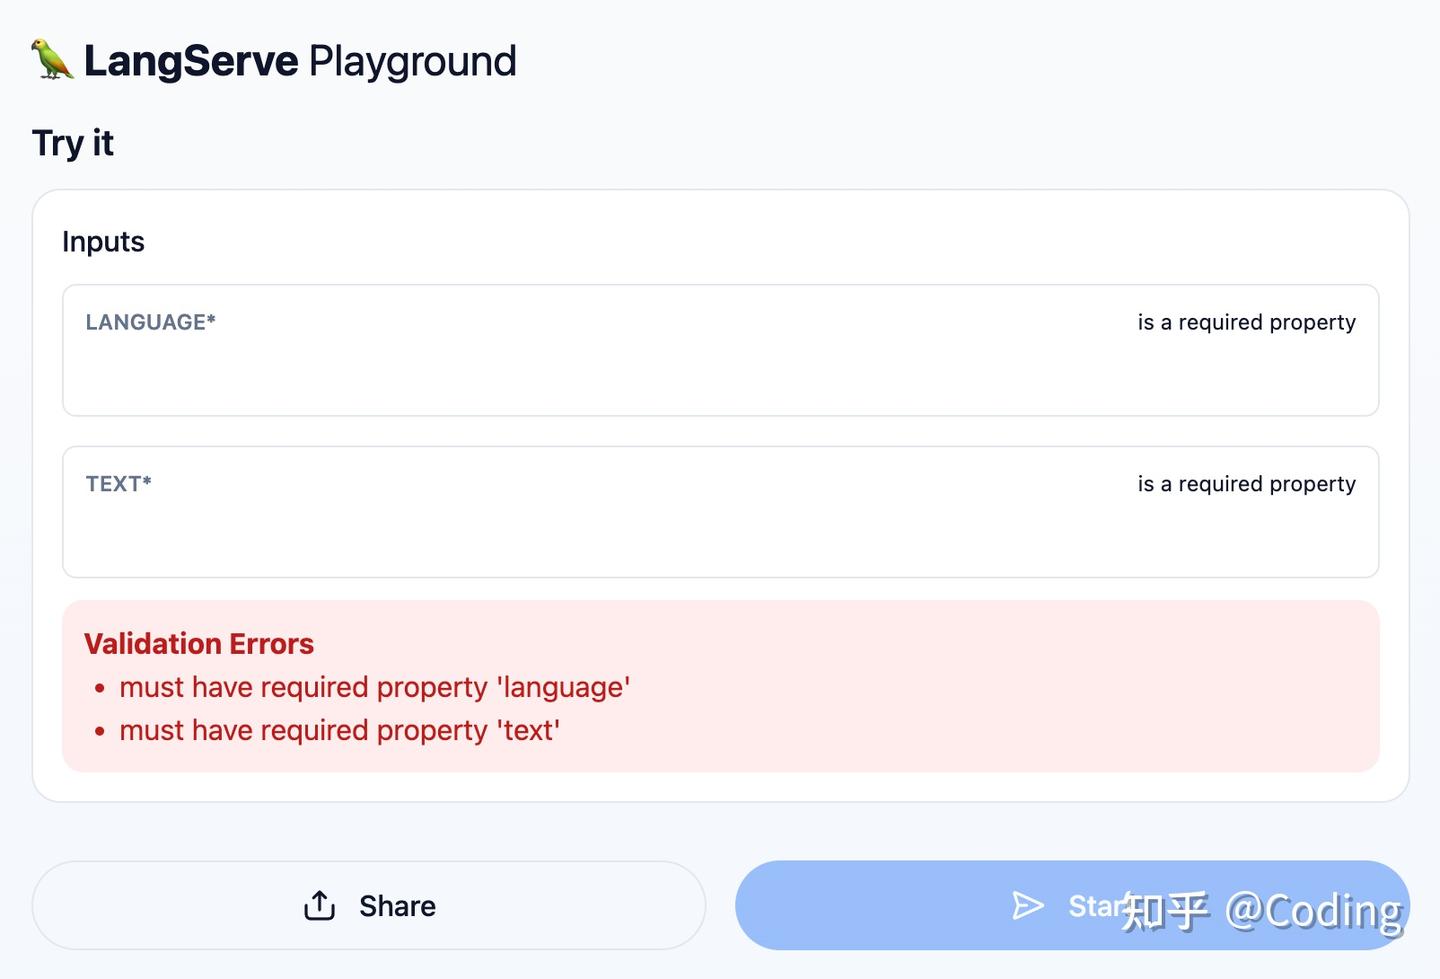The height and width of the screenshot is (979, 1440).
Task: Click error "must have required property 'language'"
Action: [375, 687]
